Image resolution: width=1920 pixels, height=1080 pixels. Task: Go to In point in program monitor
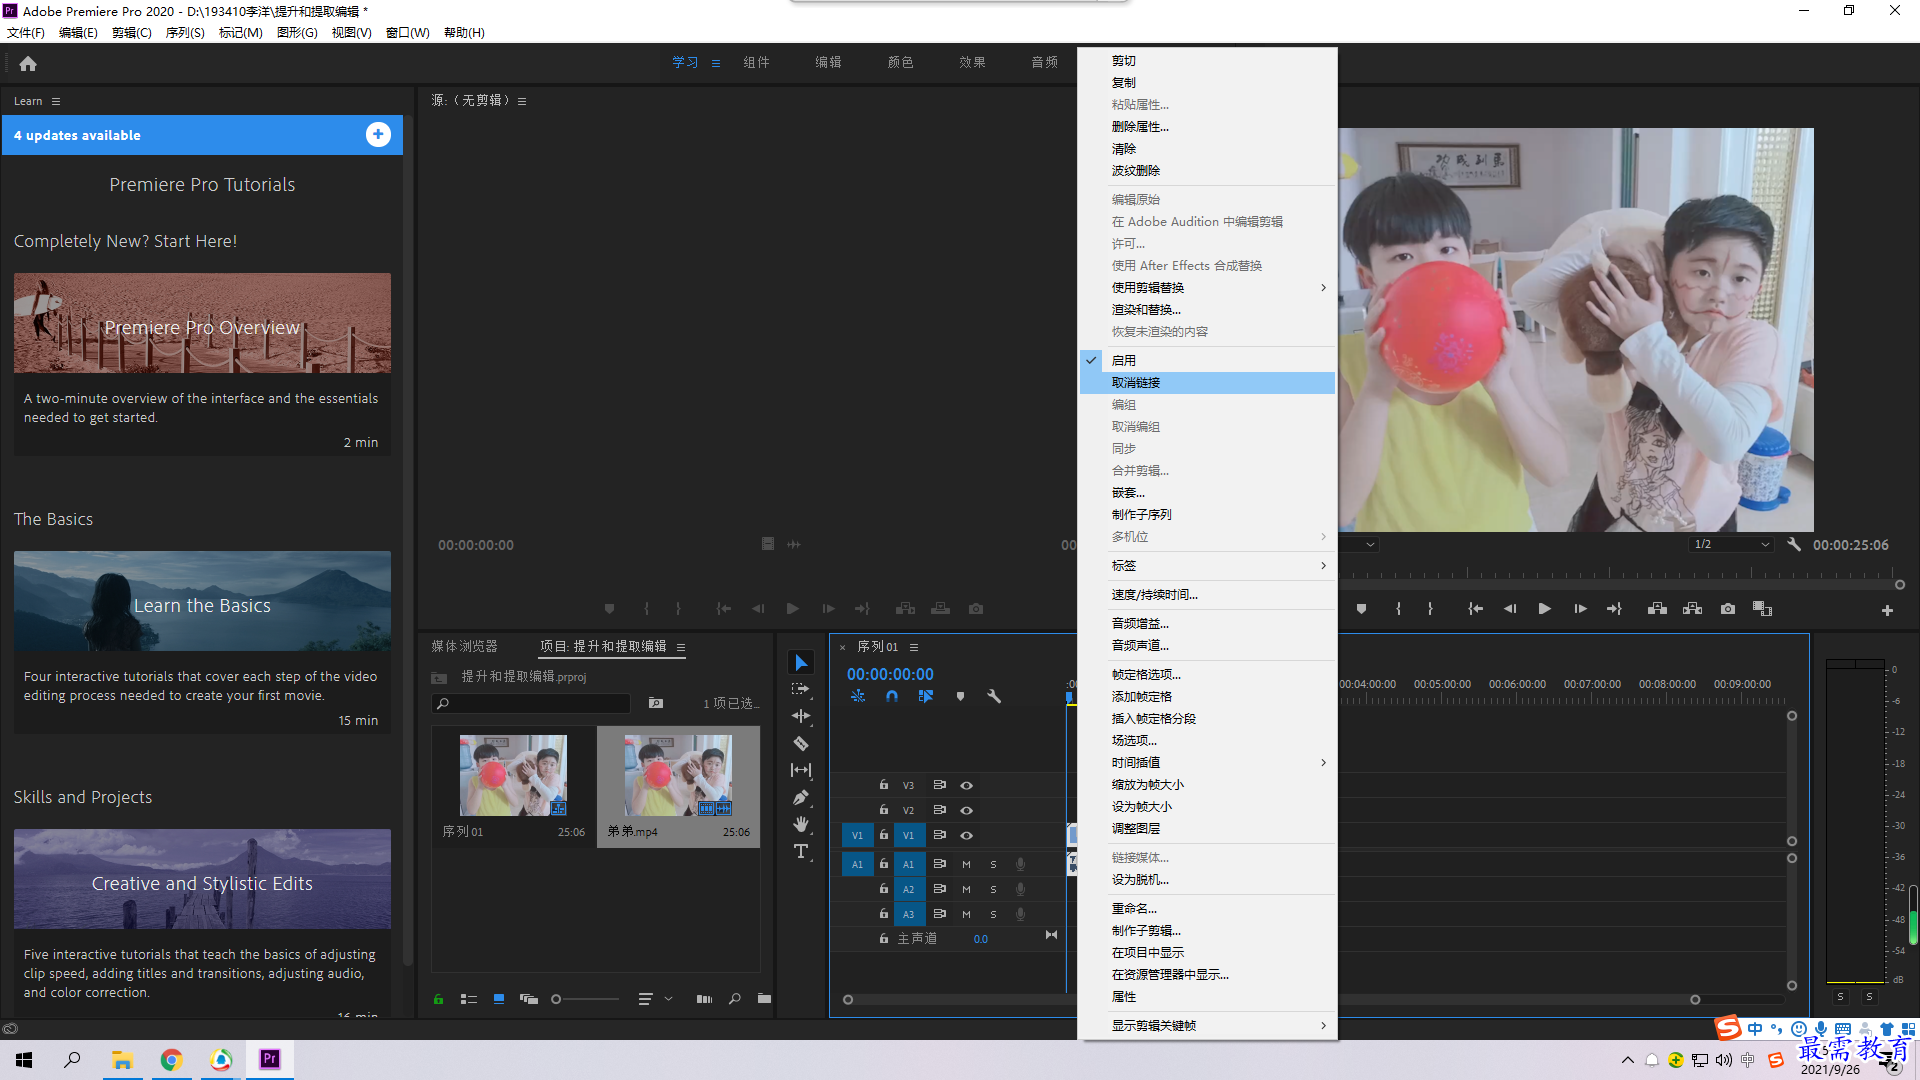[x=1475, y=608]
